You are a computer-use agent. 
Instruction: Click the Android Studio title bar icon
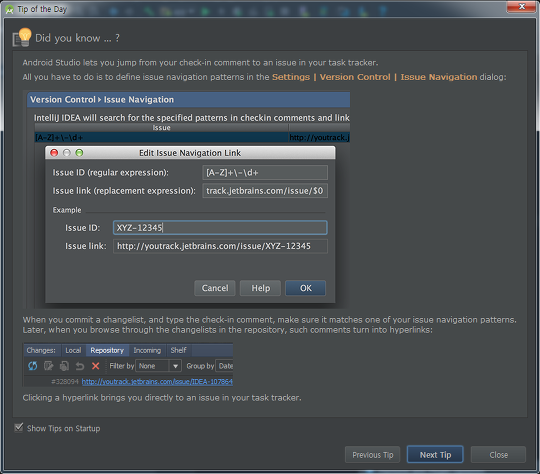[x=9, y=9]
